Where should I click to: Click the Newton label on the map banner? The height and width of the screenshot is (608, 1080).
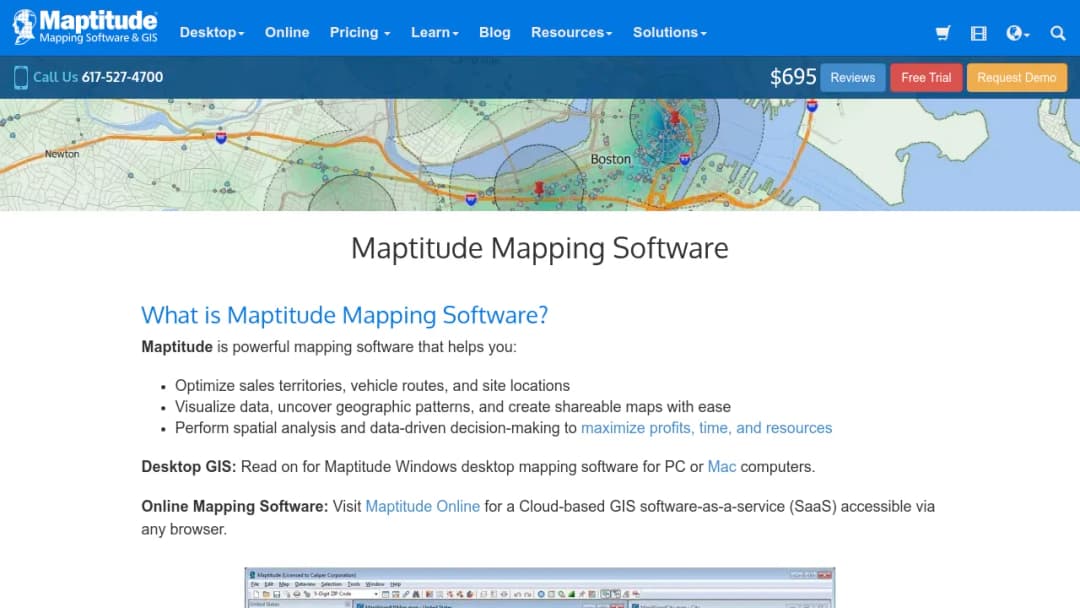click(62, 154)
